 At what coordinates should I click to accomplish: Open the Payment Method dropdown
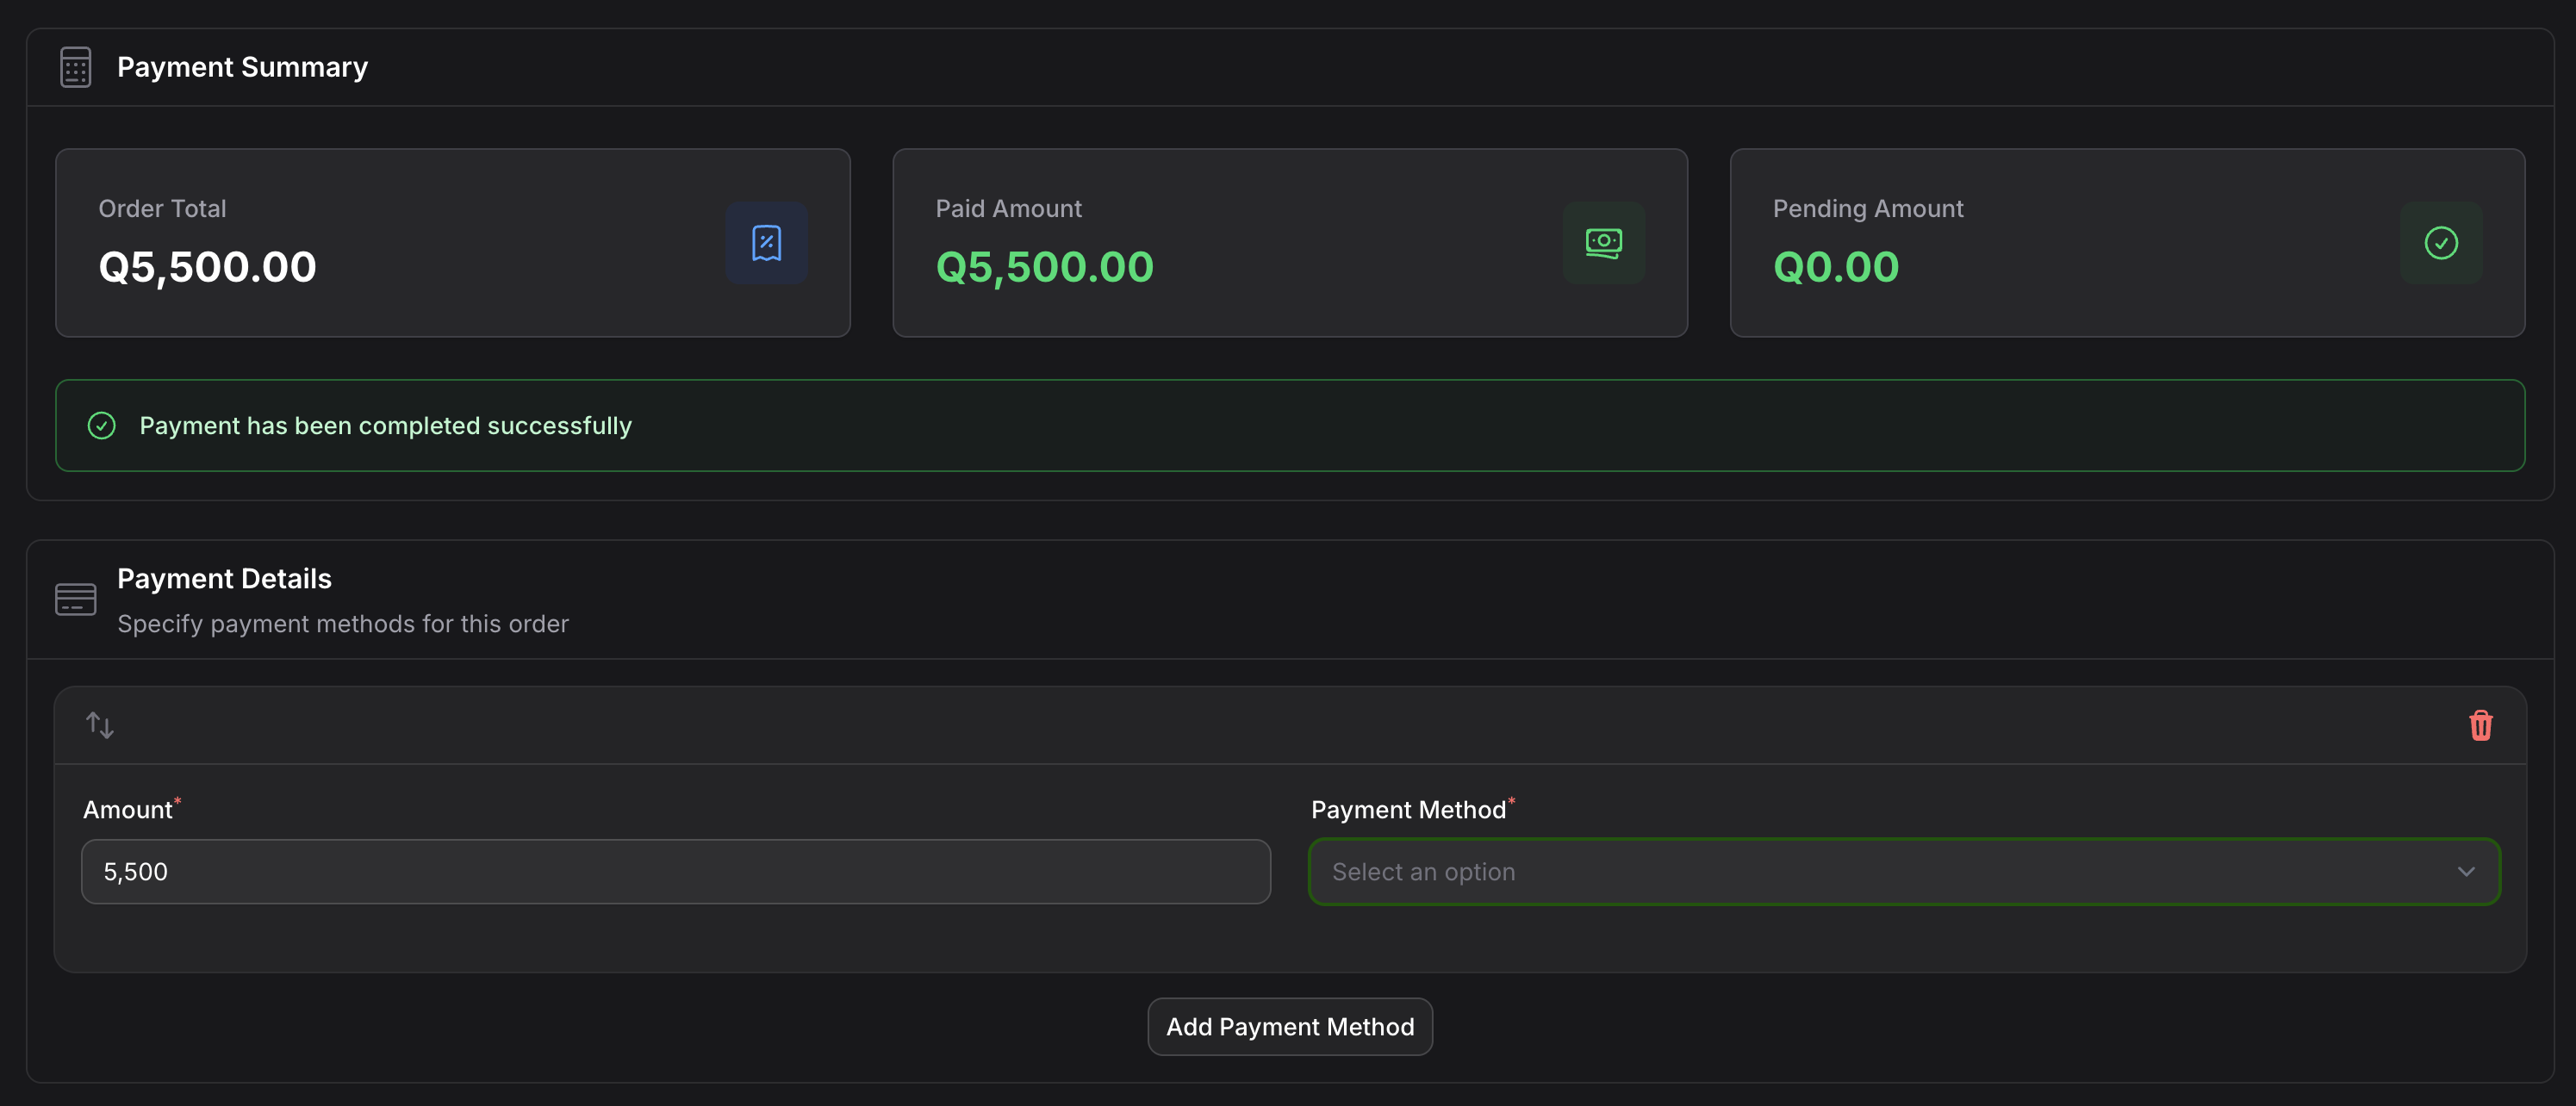[1880, 872]
